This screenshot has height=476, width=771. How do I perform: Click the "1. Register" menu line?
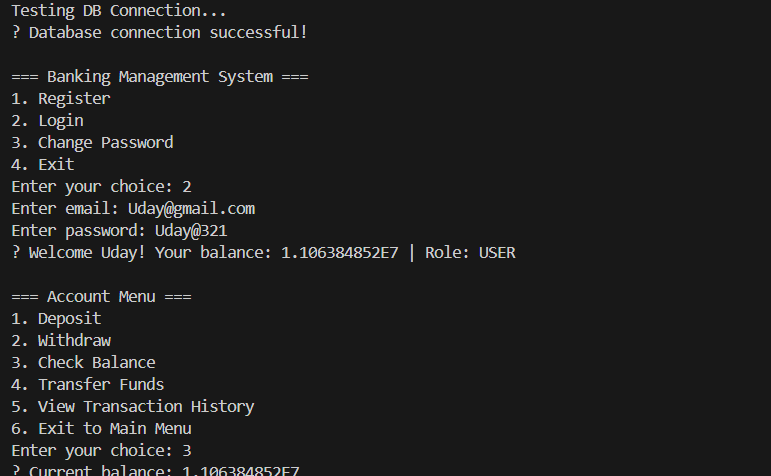pyautogui.click(x=60, y=99)
